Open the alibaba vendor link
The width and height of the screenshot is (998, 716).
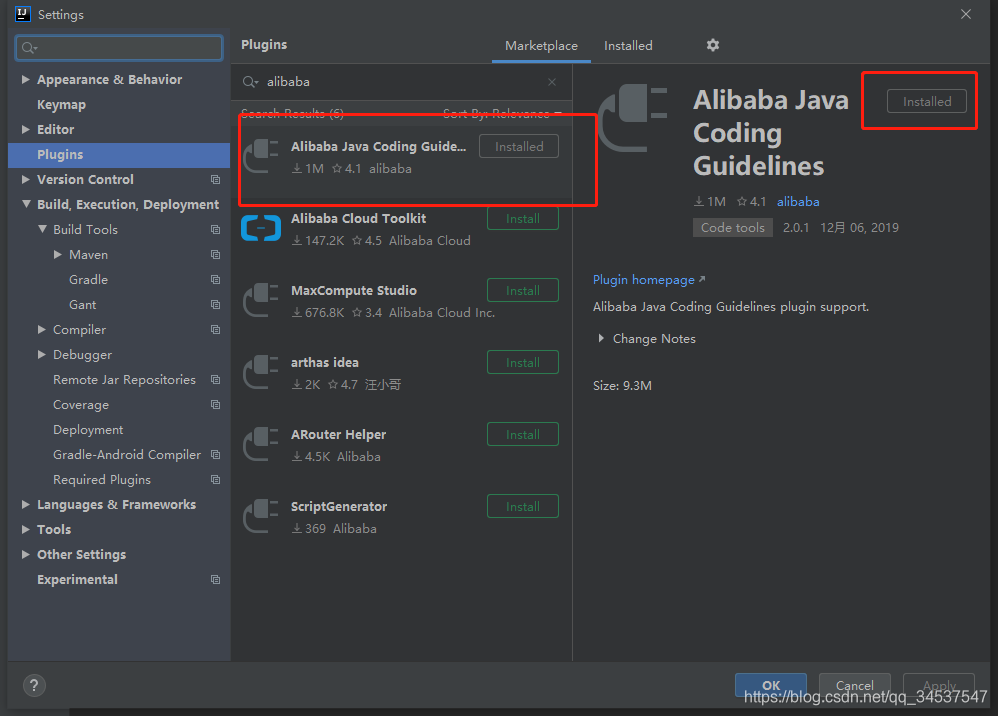tap(798, 202)
